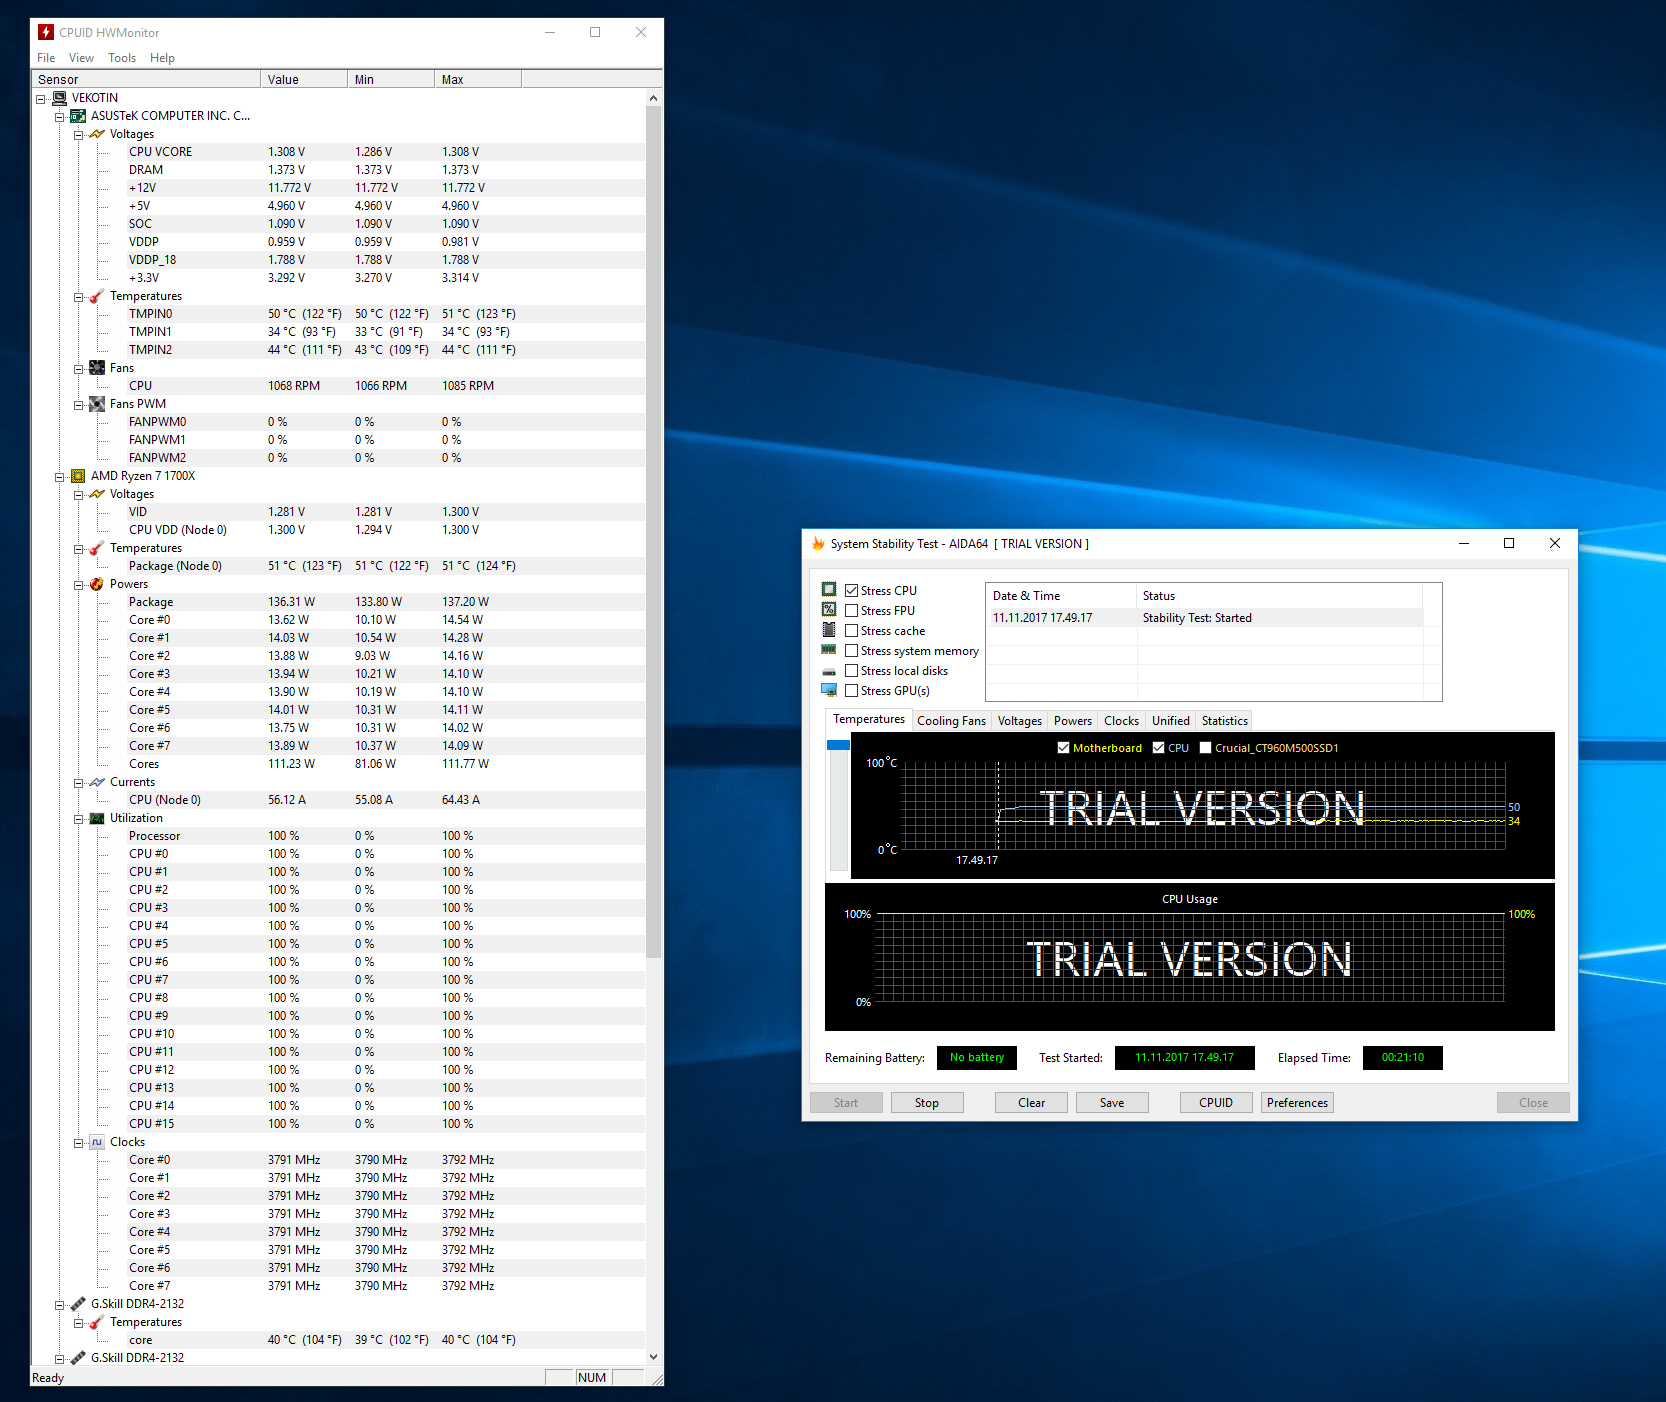Uncheck the Stress CPU checkbox

pos(852,591)
